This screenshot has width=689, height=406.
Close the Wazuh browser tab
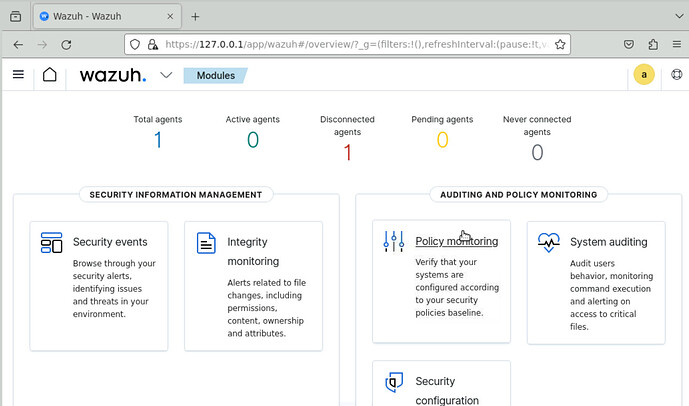pos(170,17)
